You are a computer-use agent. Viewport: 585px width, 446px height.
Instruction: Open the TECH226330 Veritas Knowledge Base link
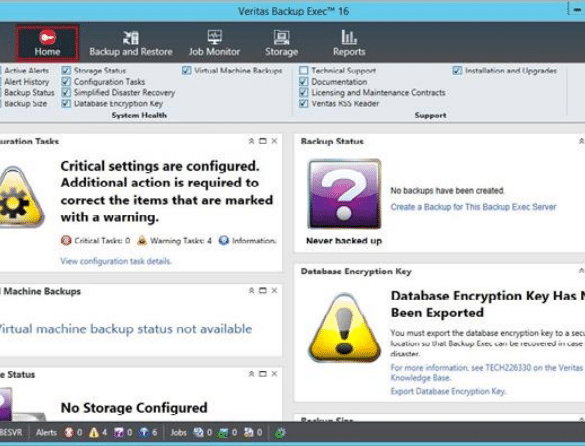point(487,372)
